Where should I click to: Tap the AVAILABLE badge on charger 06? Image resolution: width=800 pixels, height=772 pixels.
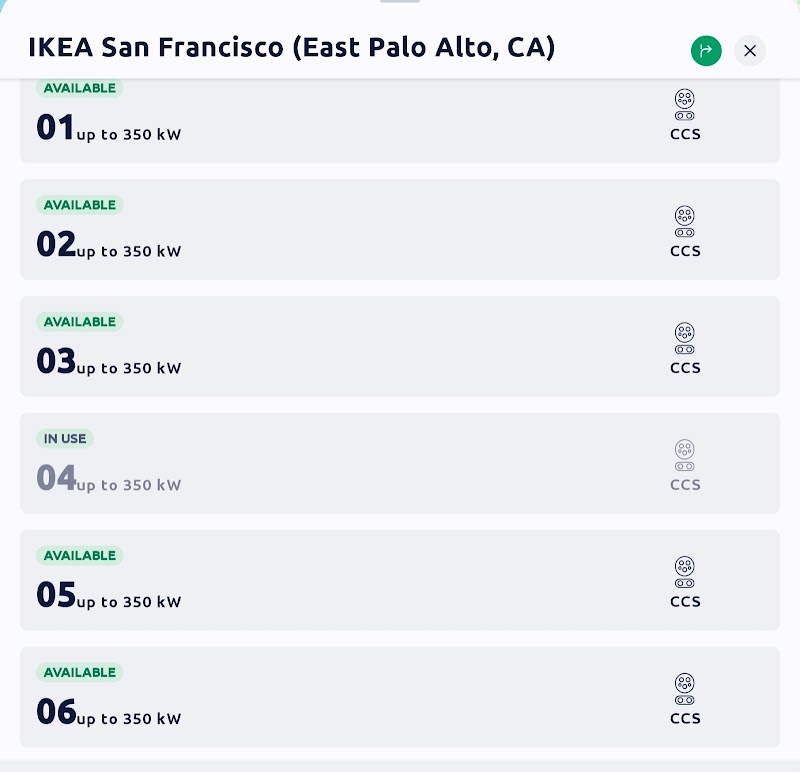80,673
